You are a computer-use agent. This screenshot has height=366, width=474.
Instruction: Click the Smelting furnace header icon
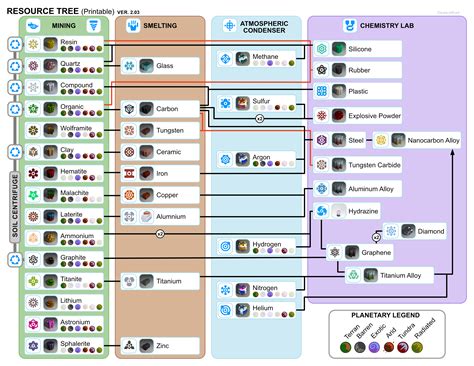[x=133, y=26]
